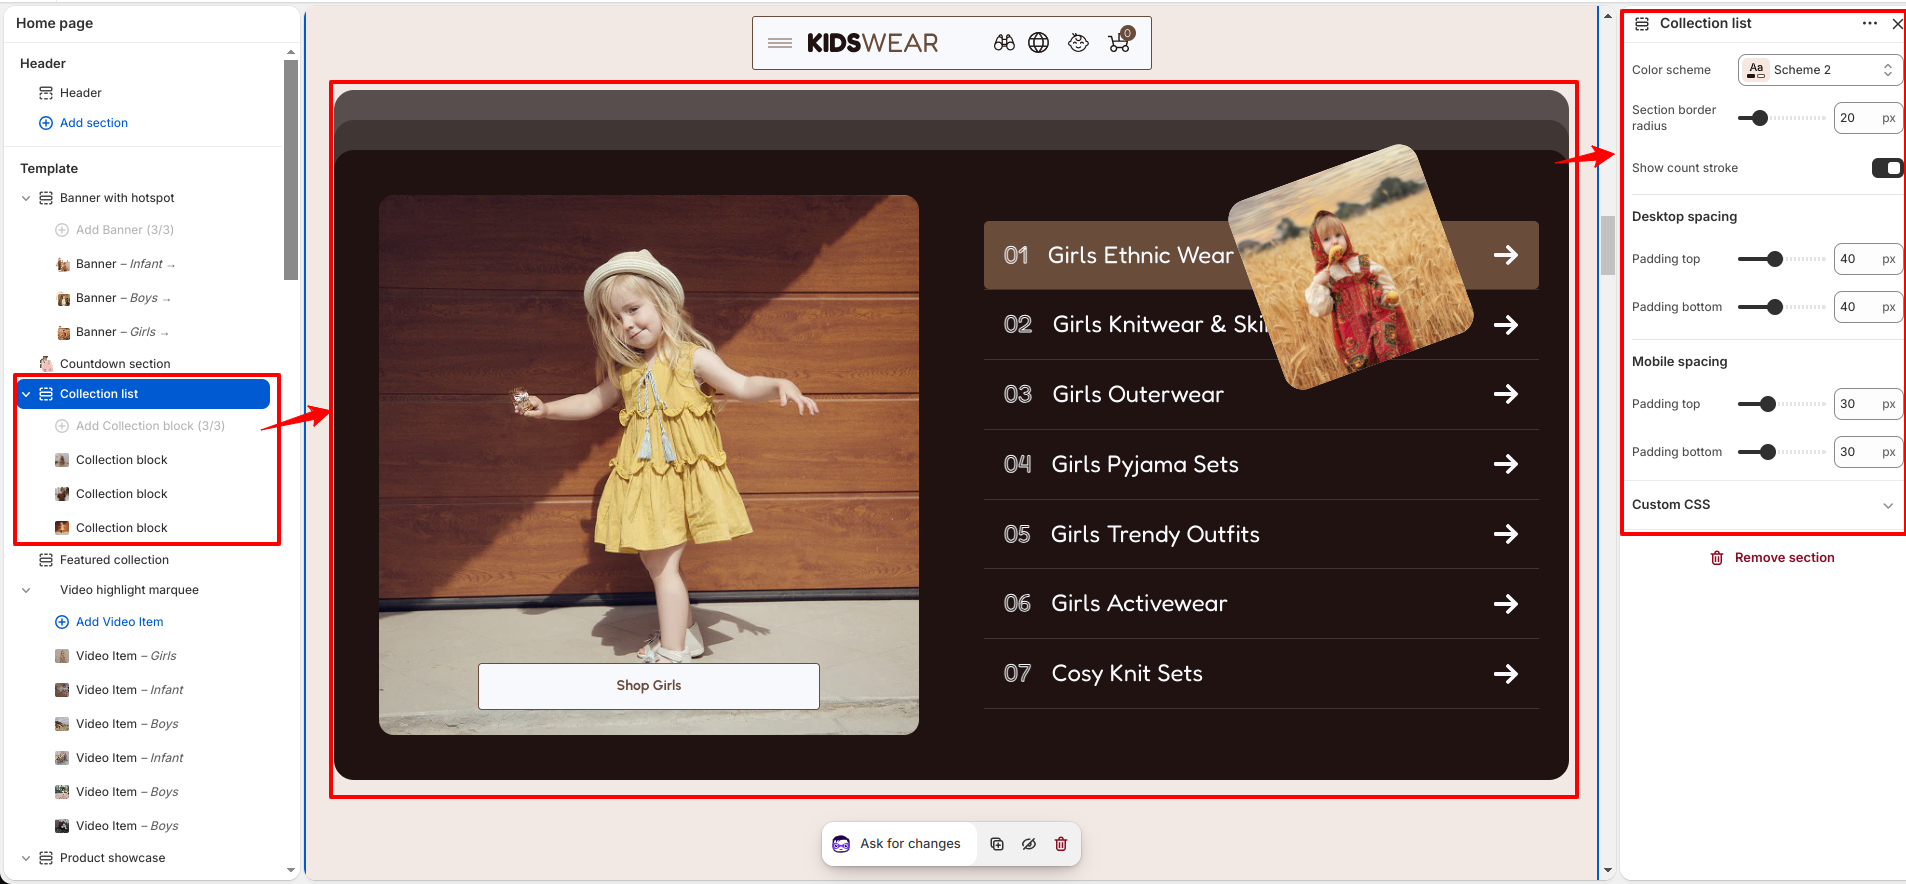Hide the section using the eye-slash icon

1029,844
